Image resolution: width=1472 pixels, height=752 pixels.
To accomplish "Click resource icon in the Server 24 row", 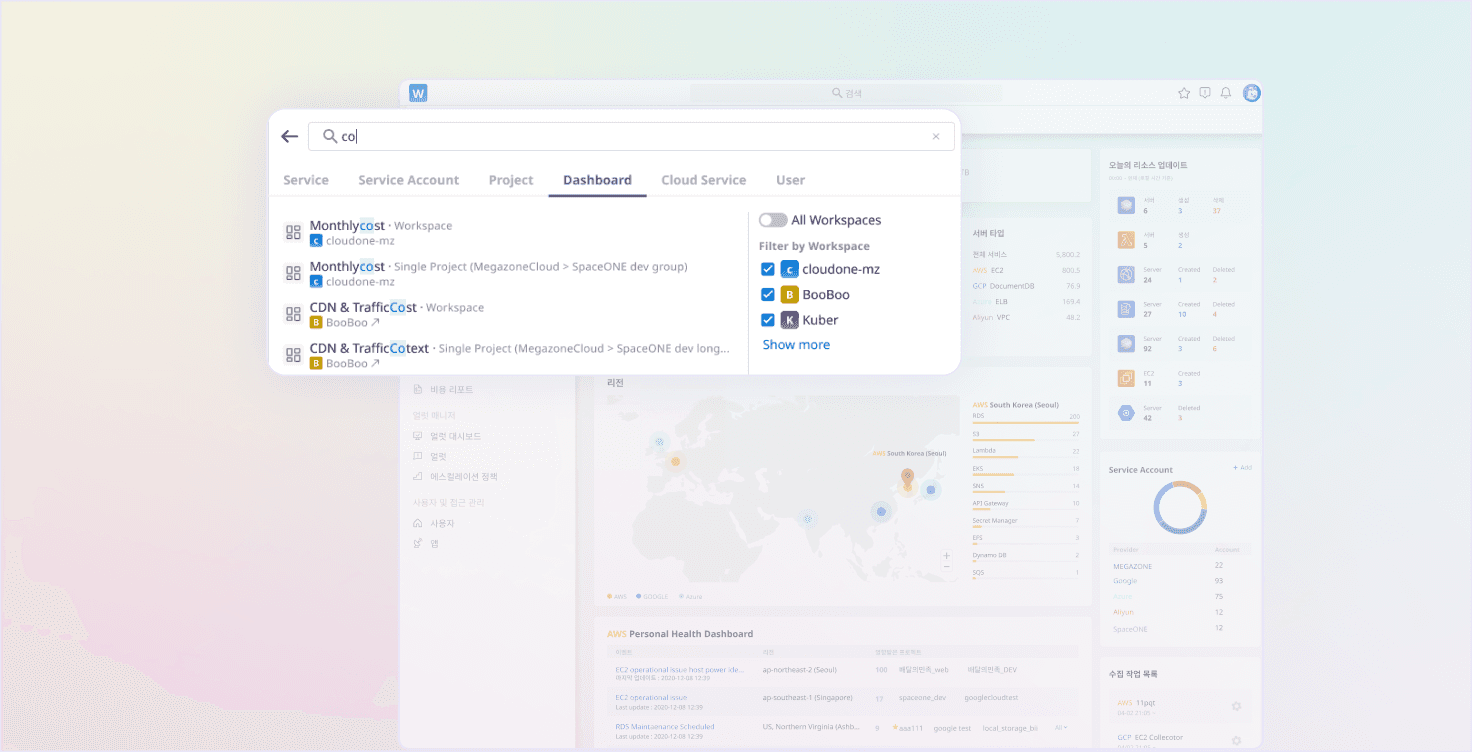I will [x=1126, y=274].
